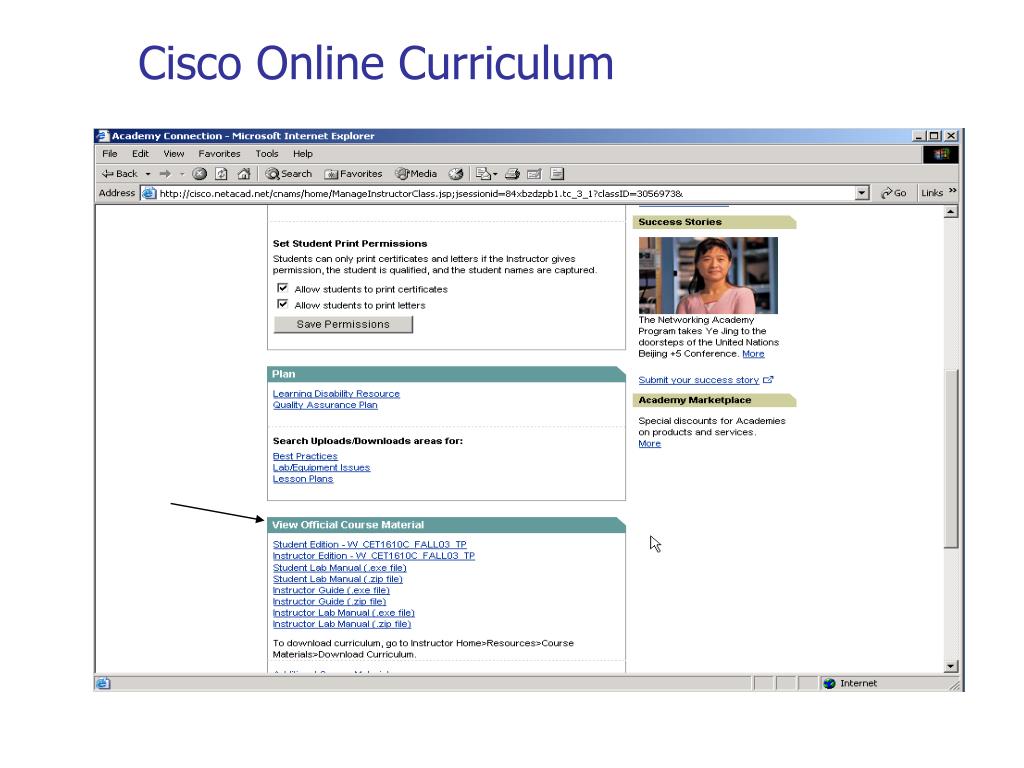Open Lab/Equipment Issues link
Image resolution: width=1024 pixels, height=768 pixels.
321,468
